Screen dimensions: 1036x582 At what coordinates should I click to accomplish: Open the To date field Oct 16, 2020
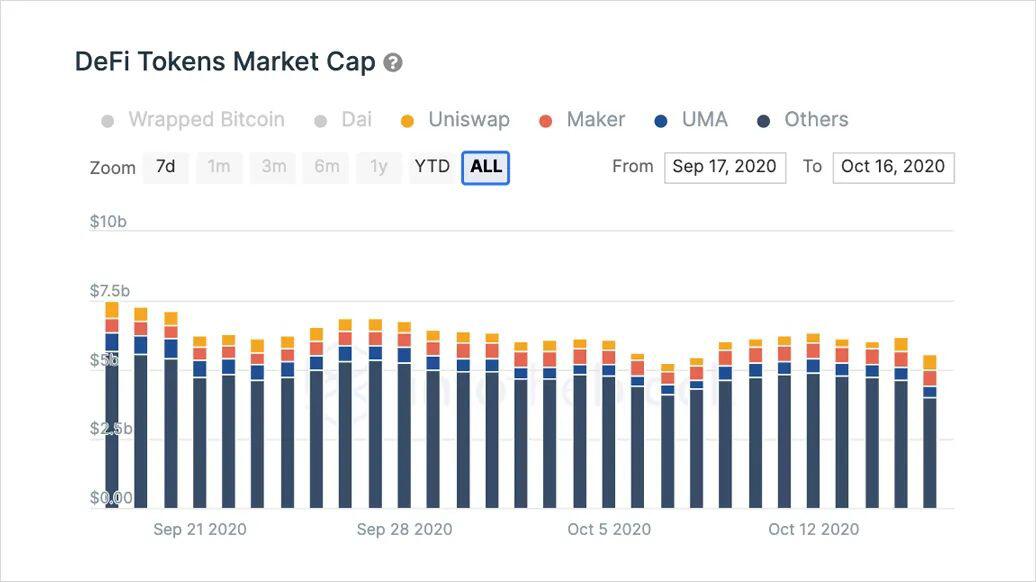[x=893, y=168]
